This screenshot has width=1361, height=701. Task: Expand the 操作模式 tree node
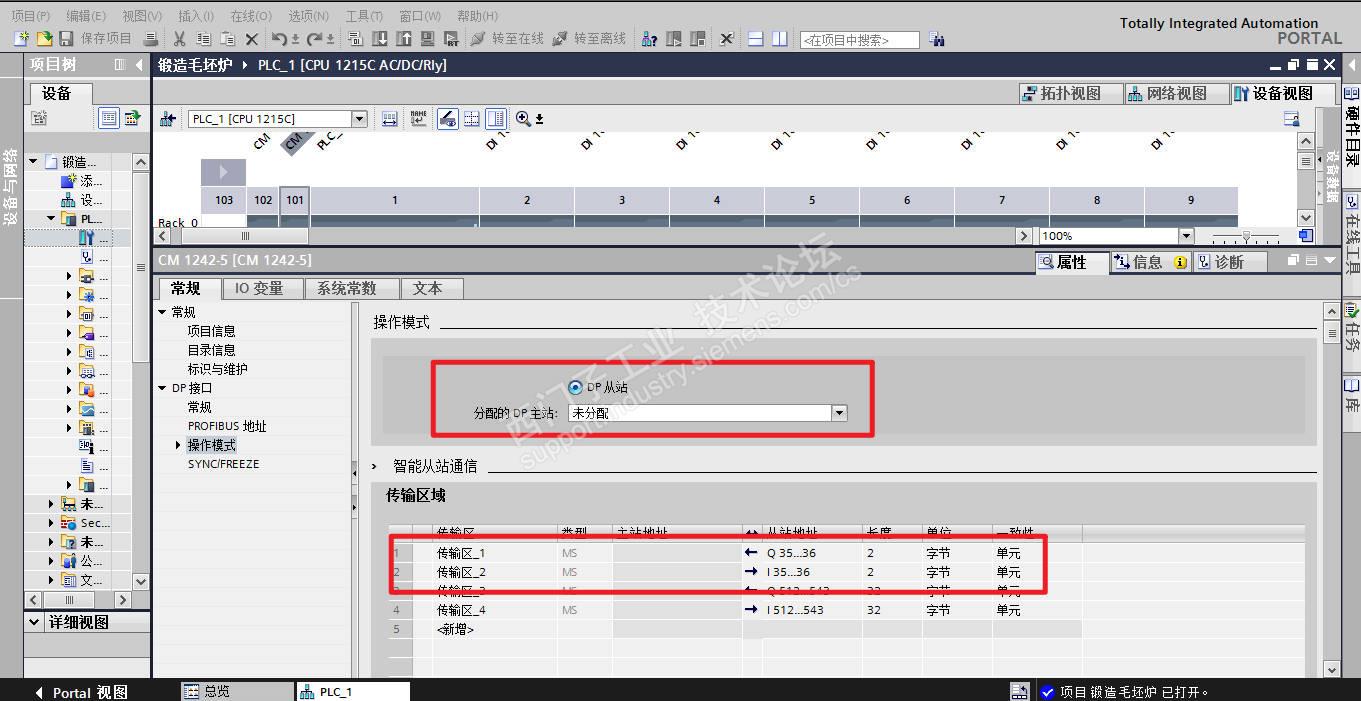[179, 445]
